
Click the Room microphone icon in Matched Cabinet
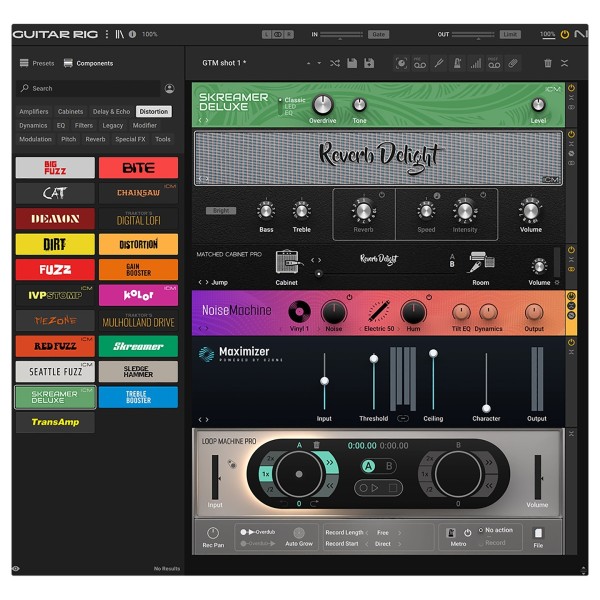click(x=482, y=262)
